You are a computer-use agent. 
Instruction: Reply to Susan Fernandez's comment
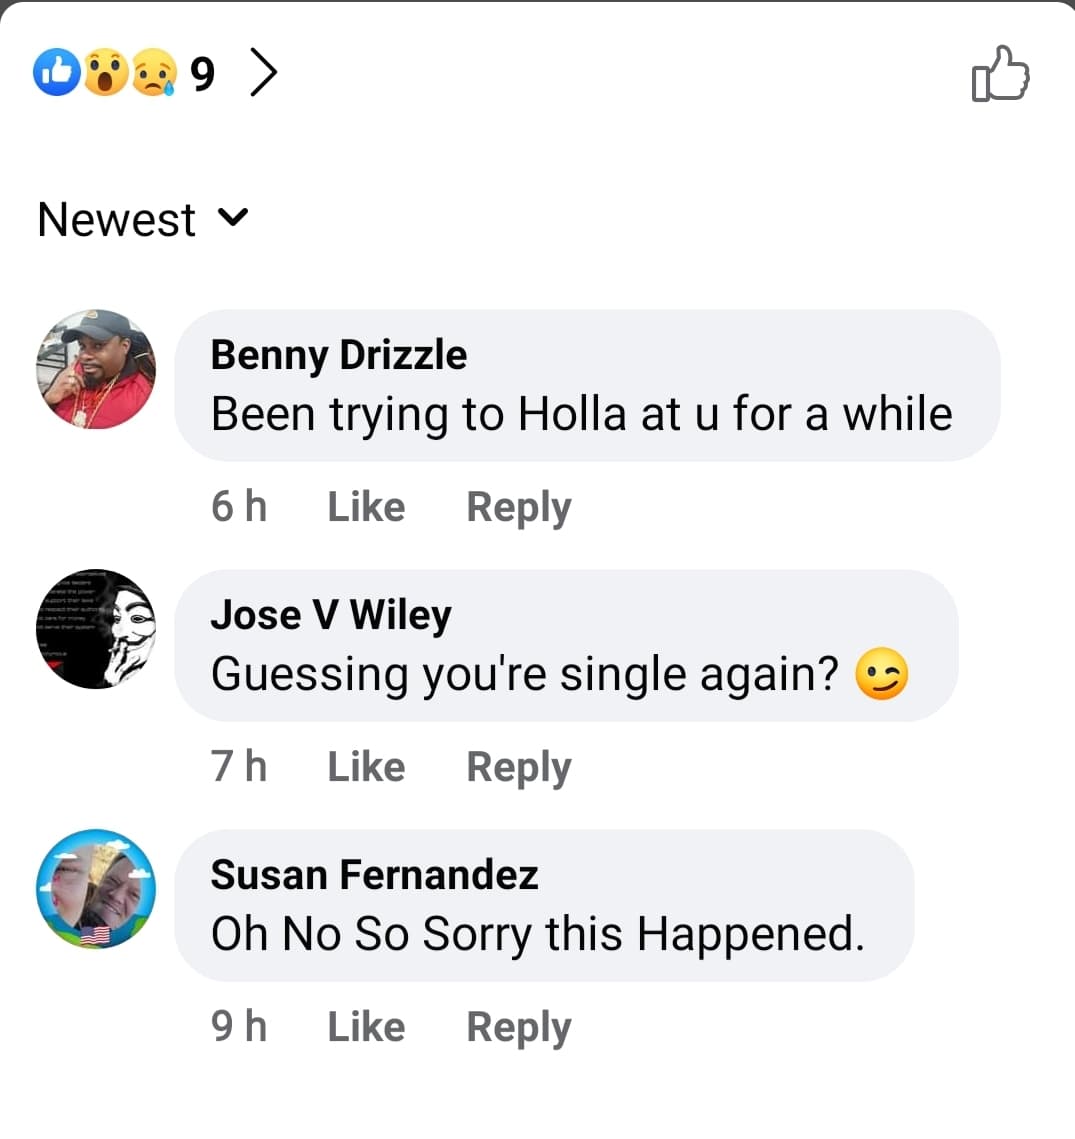click(x=518, y=1027)
